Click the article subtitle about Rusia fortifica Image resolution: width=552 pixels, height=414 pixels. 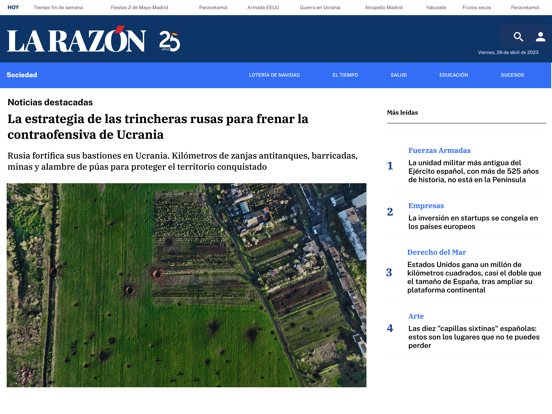click(x=182, y=161)
